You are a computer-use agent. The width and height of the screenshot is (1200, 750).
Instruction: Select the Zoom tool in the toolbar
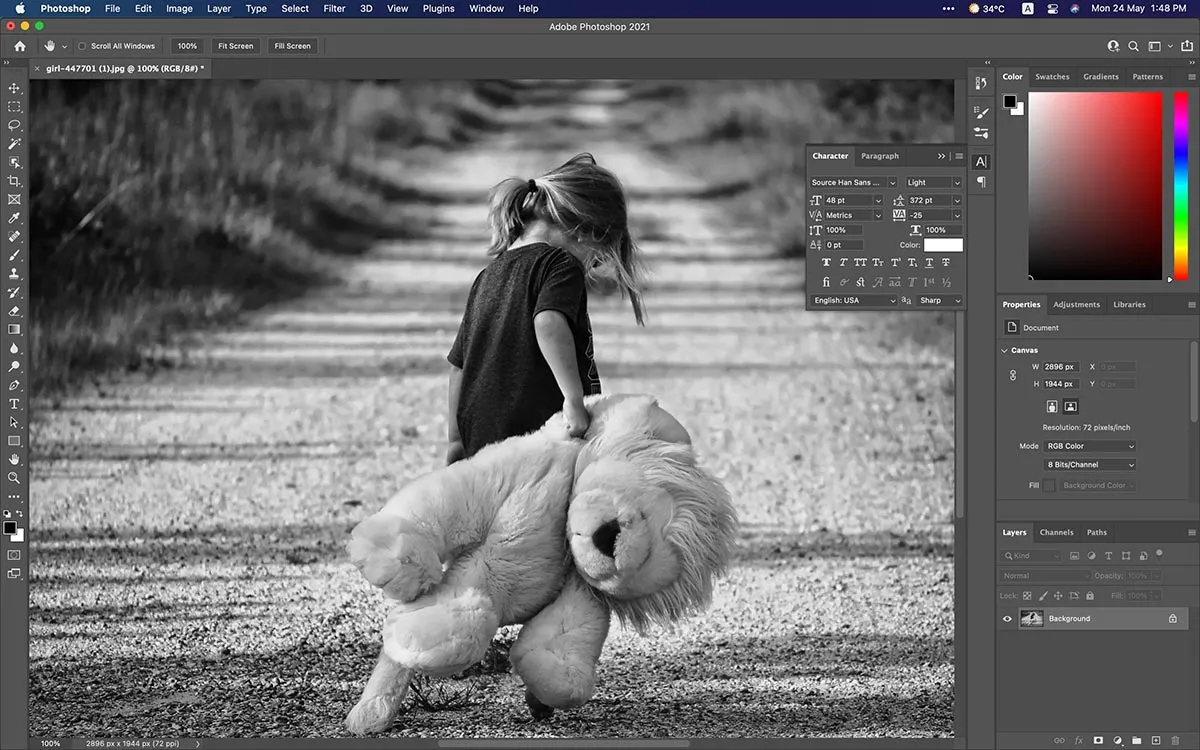14,478
